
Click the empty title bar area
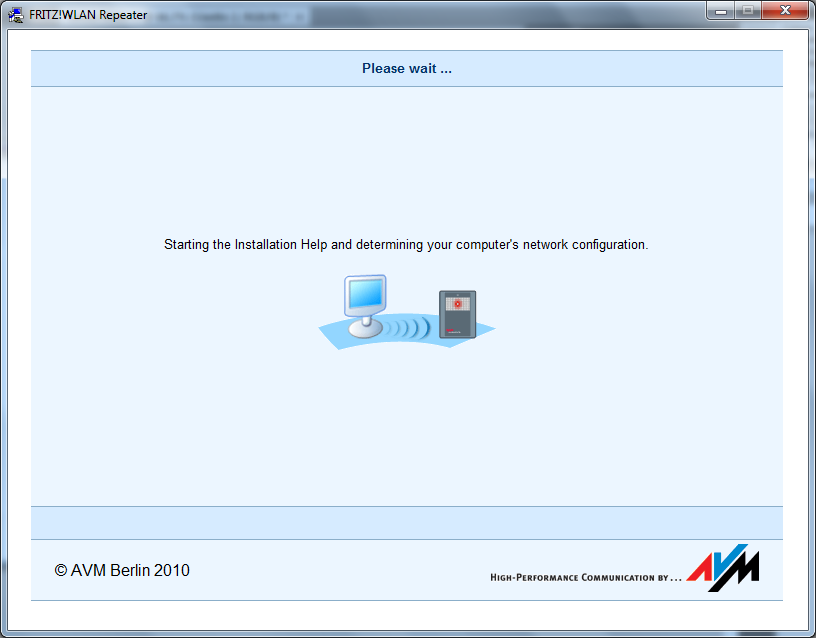(450, 15)
